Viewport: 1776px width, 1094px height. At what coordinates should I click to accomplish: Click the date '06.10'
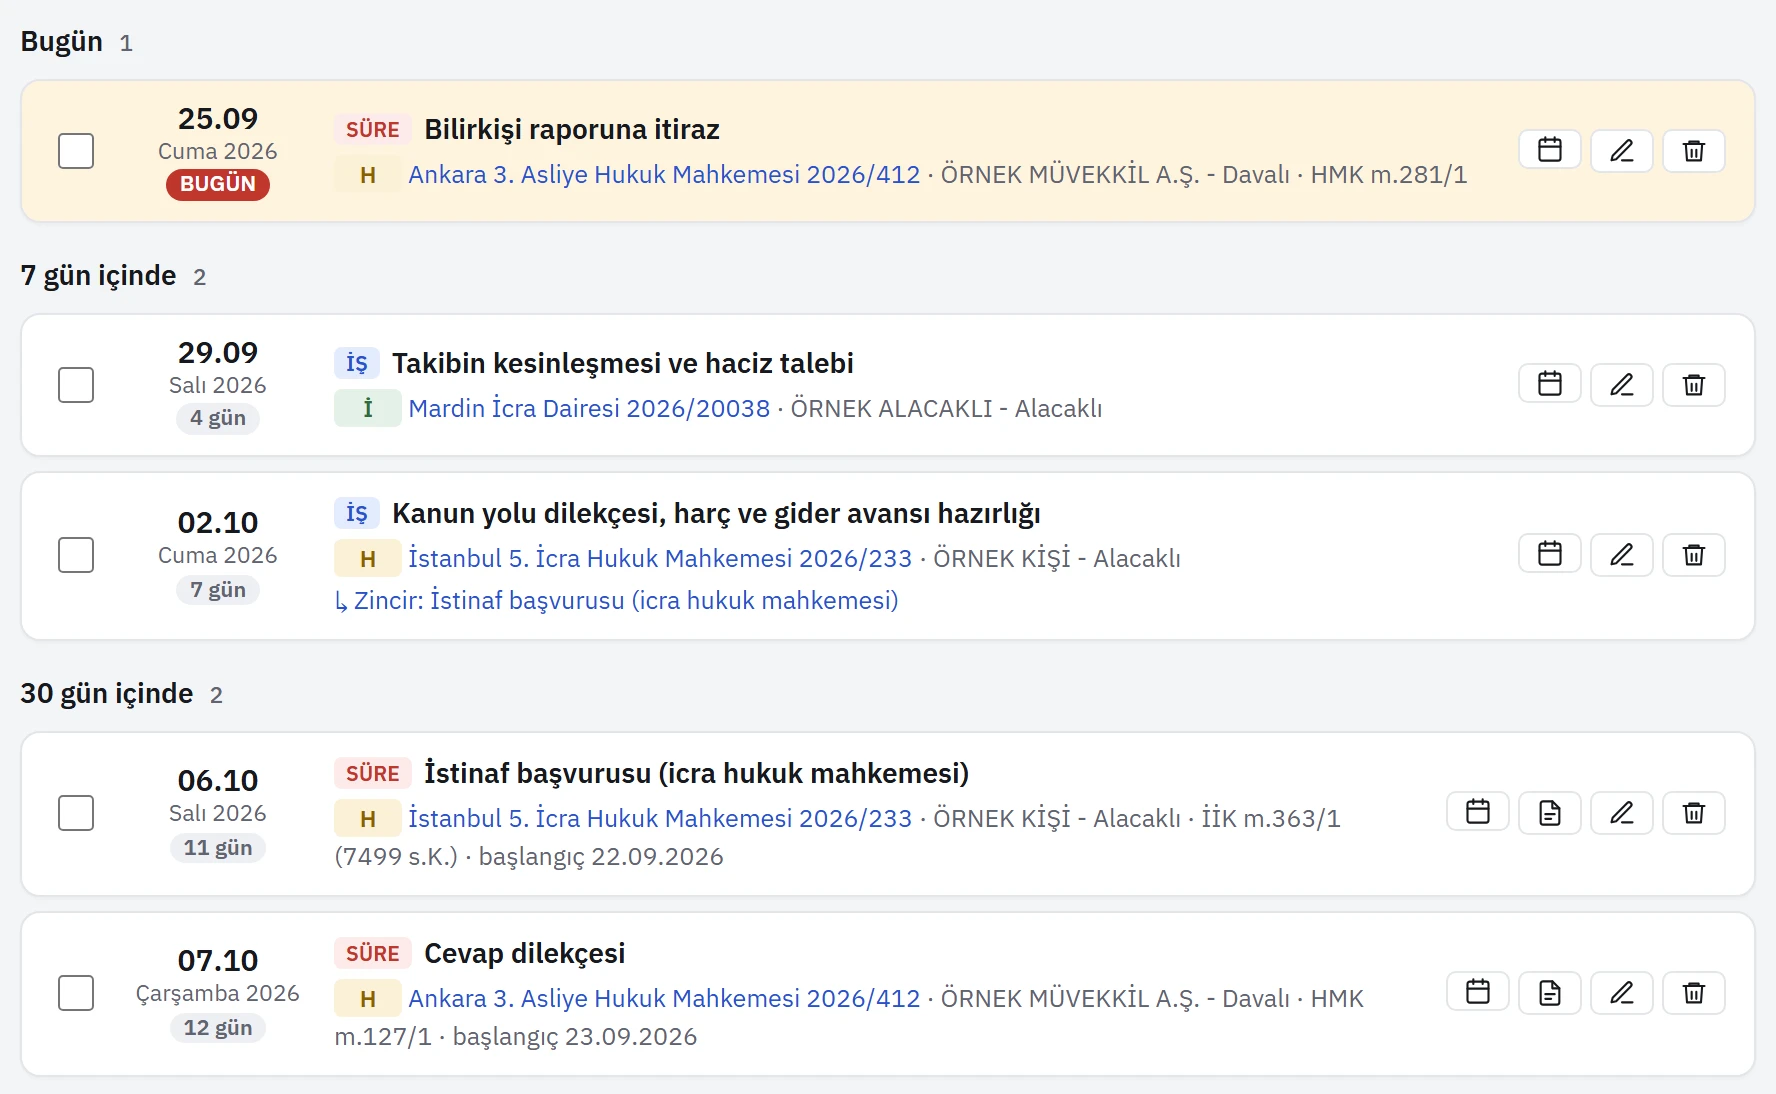click(x=218, y=781)
